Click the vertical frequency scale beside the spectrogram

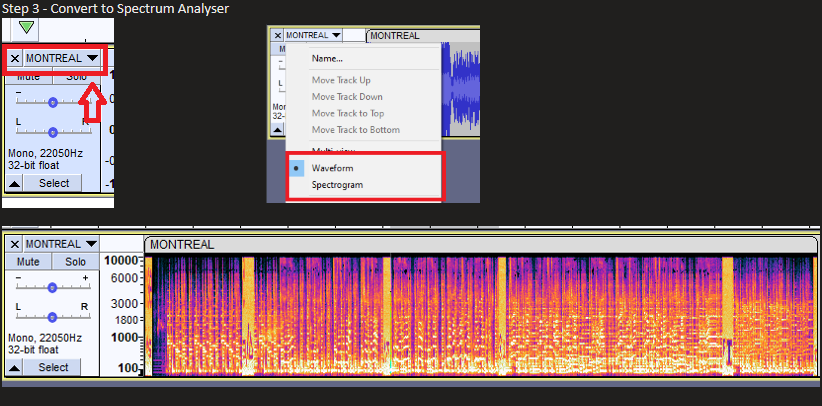pos(124,310)
